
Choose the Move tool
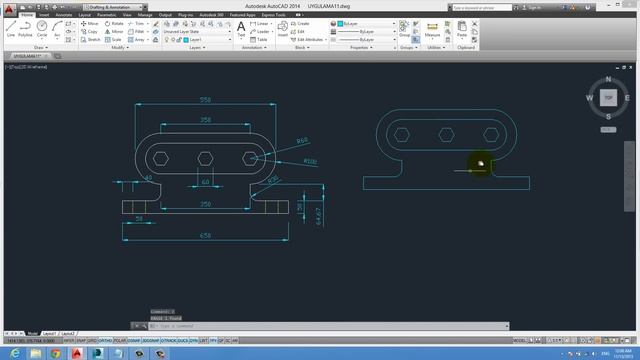coord(90,24)
